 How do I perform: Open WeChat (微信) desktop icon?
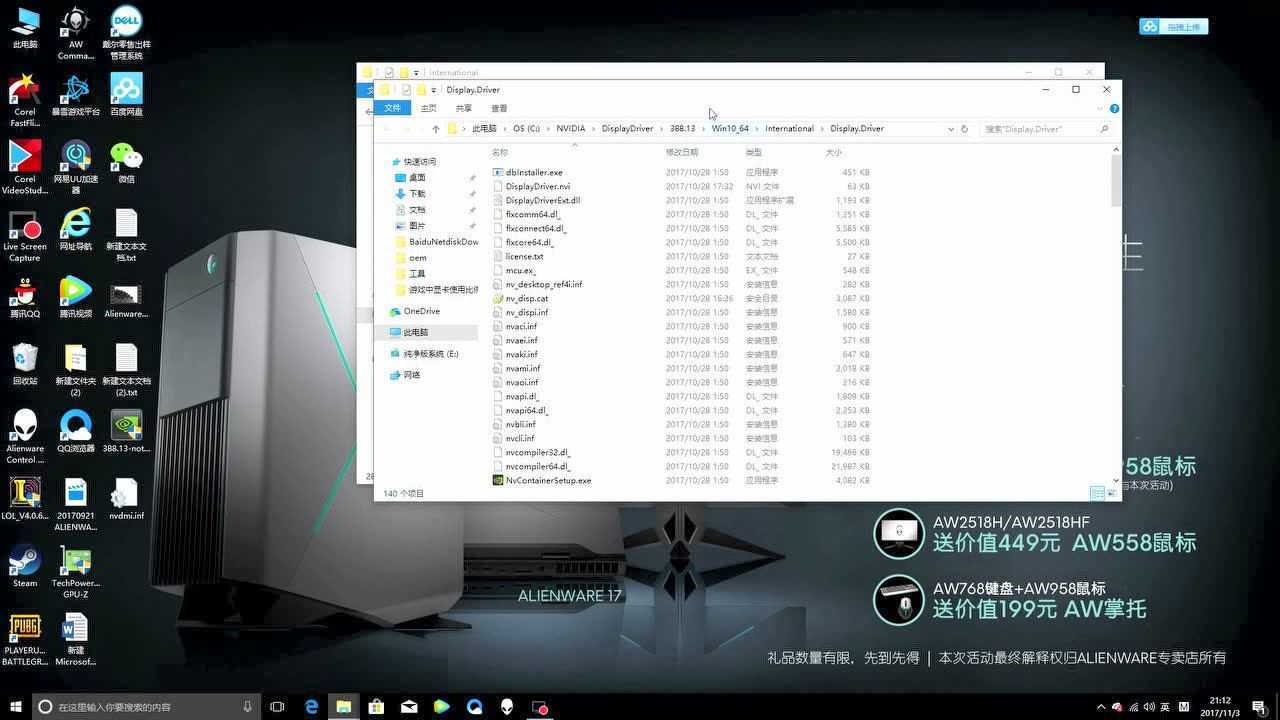[x=126, y=156]
